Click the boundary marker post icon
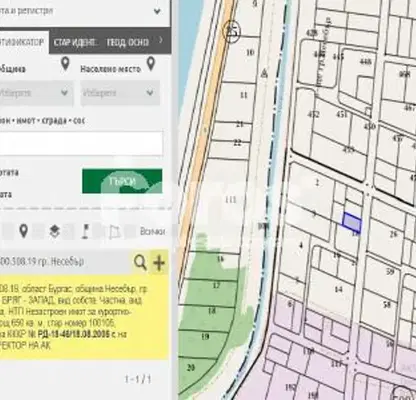This screenshot has width=416, height=400. pos(85,231)
